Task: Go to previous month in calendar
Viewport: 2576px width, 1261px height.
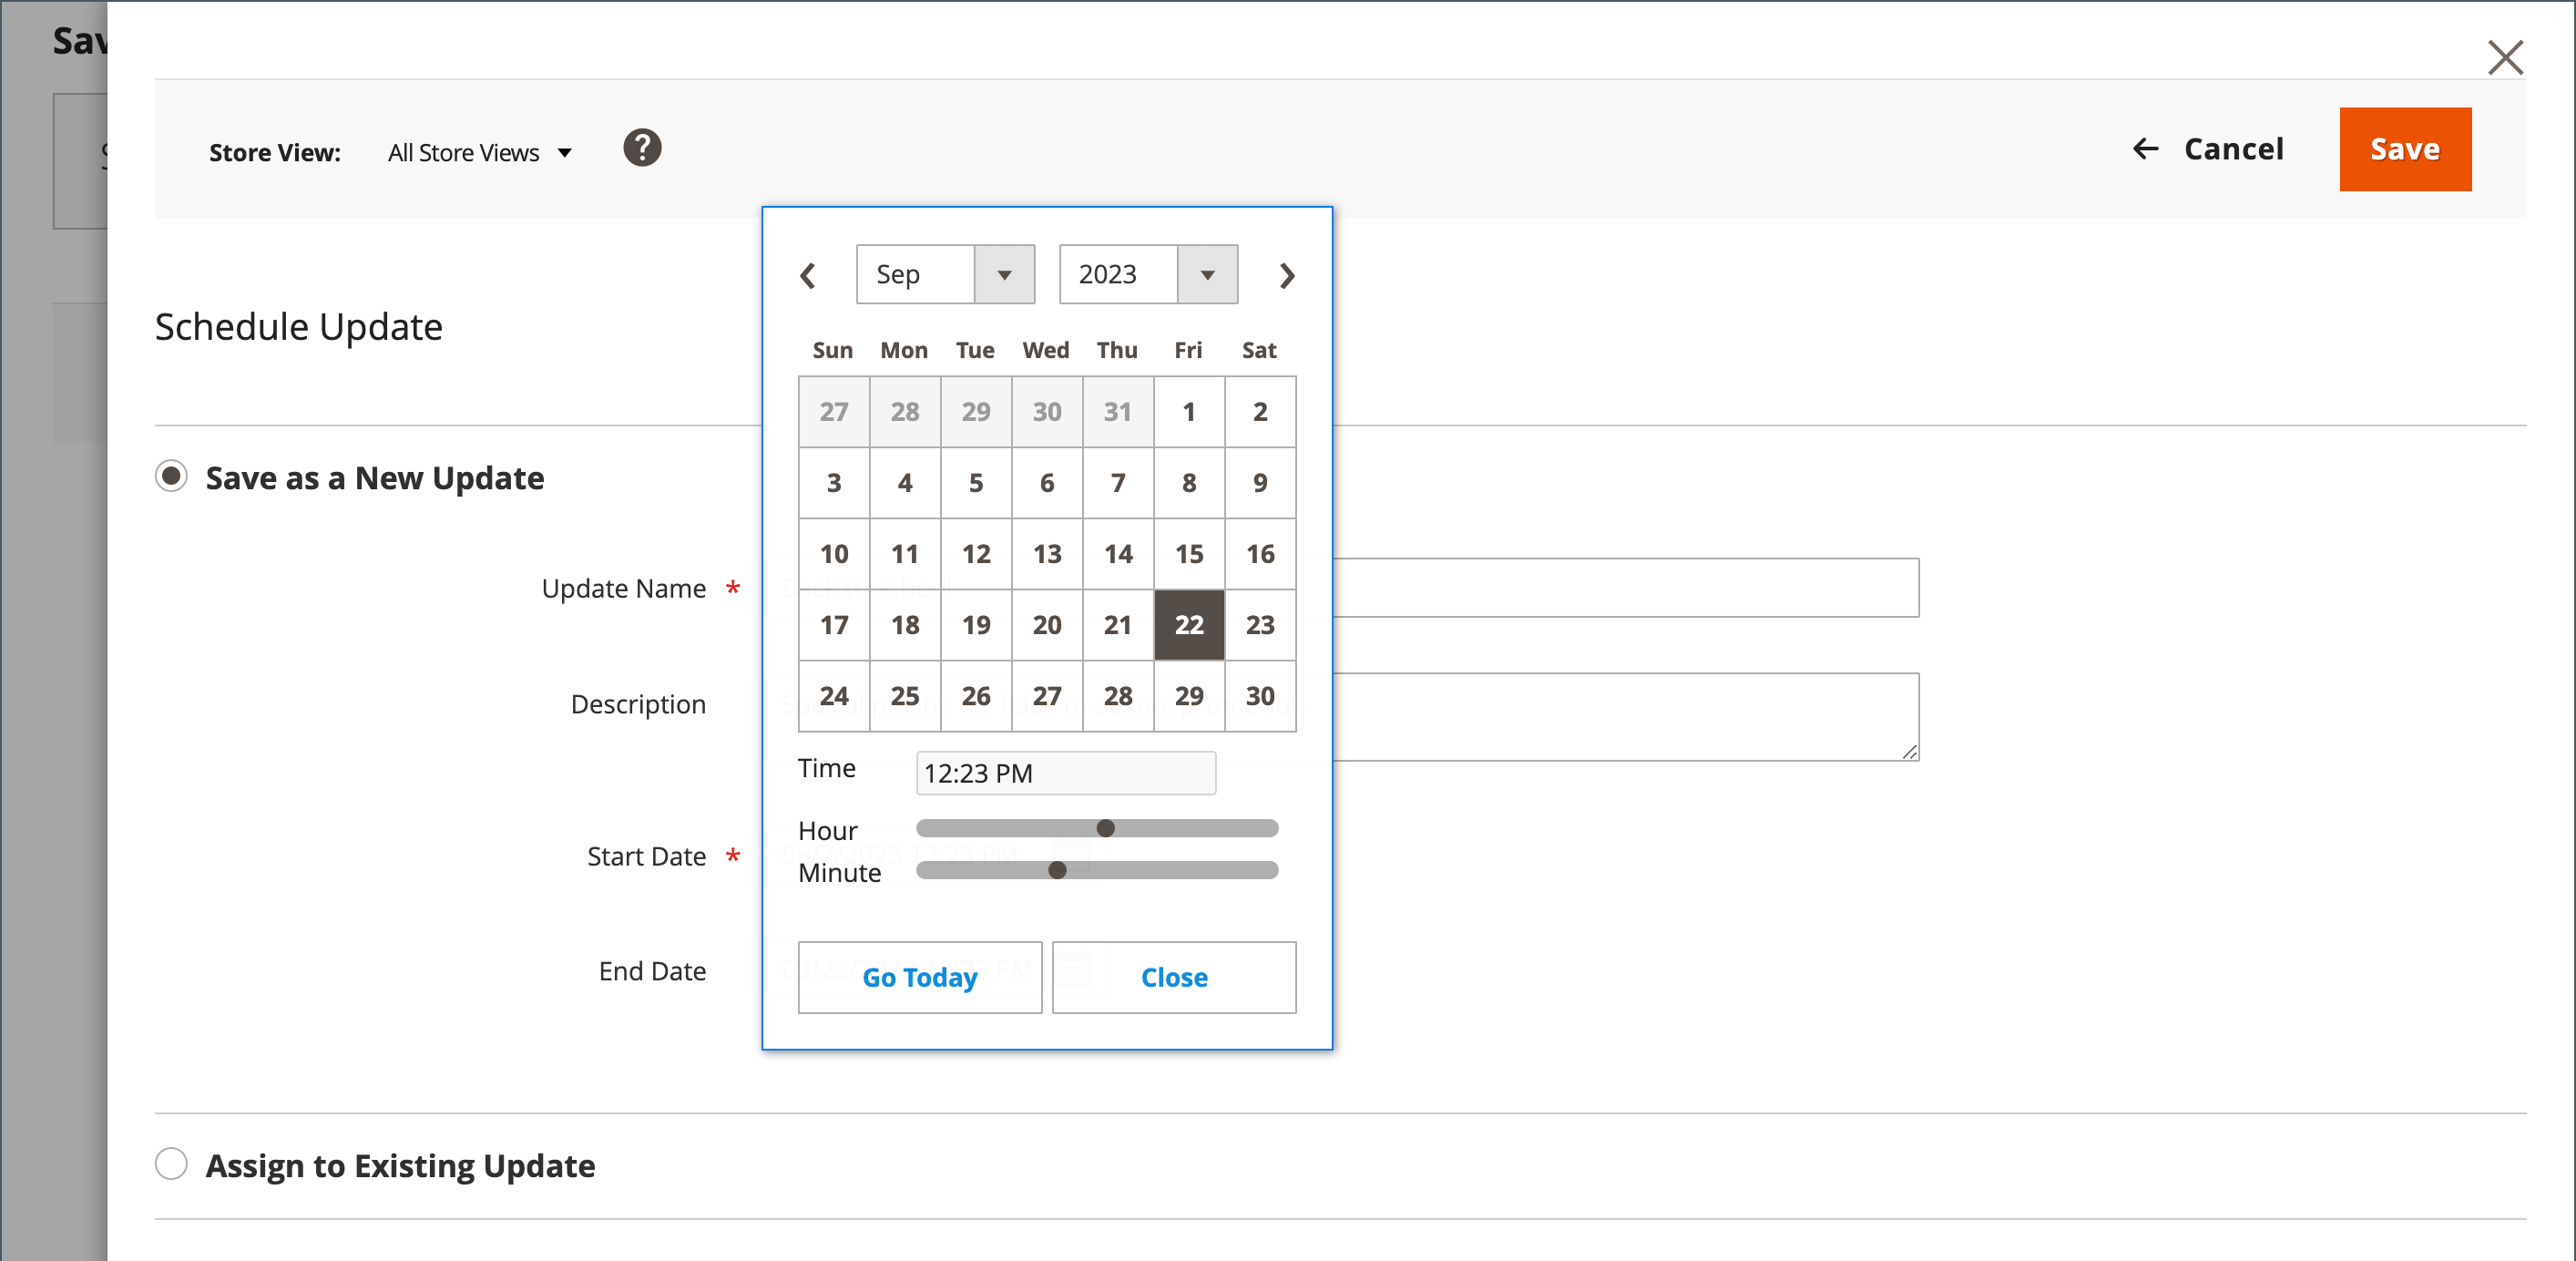Action: pyautogui.click(x=808, y=275)
